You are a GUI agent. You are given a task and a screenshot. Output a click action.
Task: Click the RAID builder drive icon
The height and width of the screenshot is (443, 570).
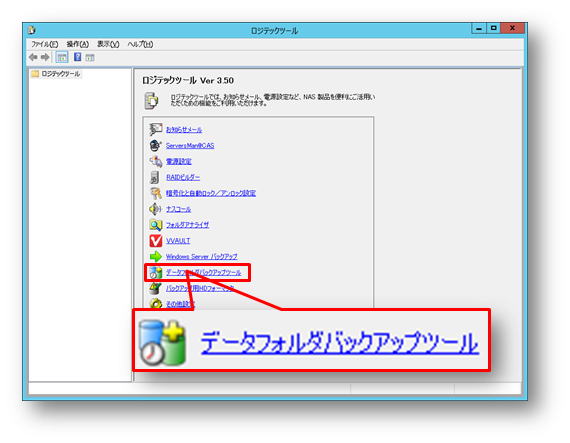[154, 177]
